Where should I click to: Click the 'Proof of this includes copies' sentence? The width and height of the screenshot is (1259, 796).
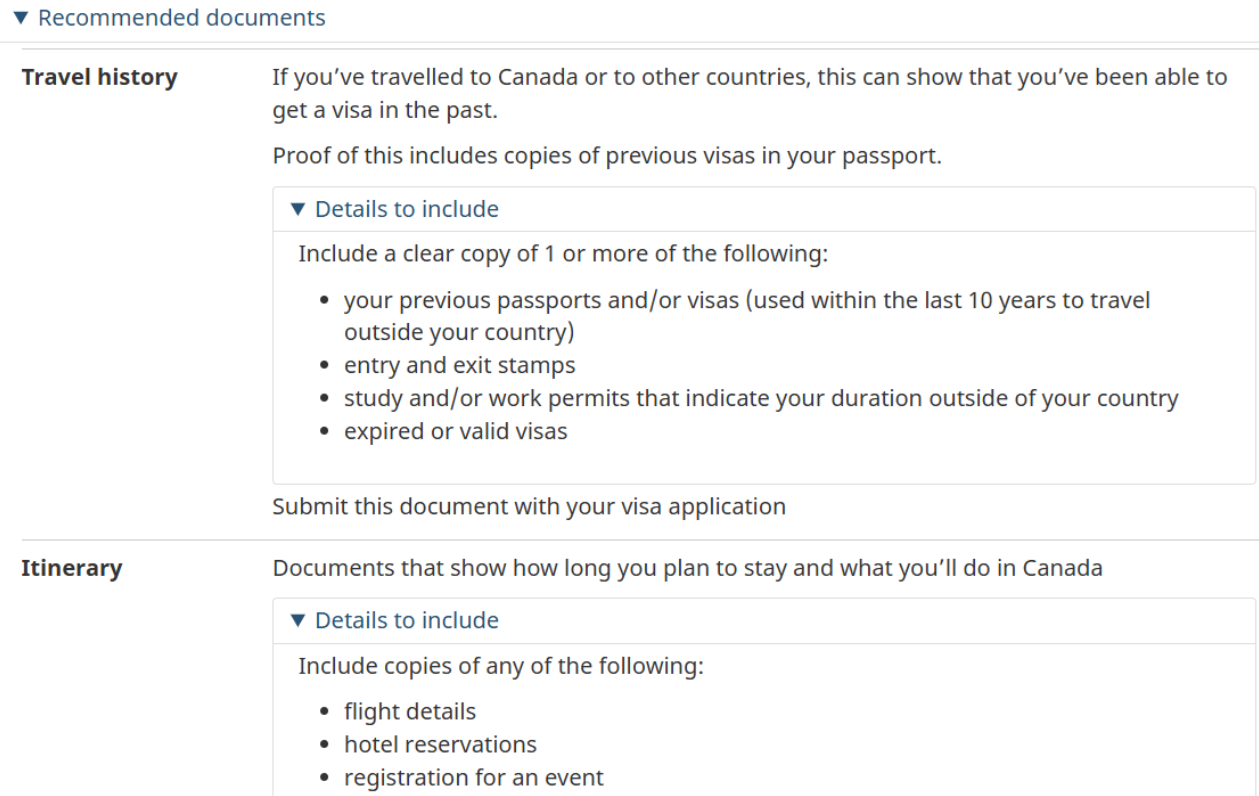click(606, 158)
